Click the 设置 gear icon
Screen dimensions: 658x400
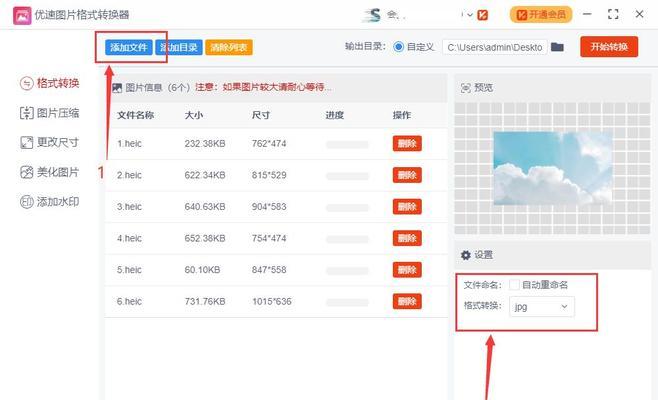465,255
